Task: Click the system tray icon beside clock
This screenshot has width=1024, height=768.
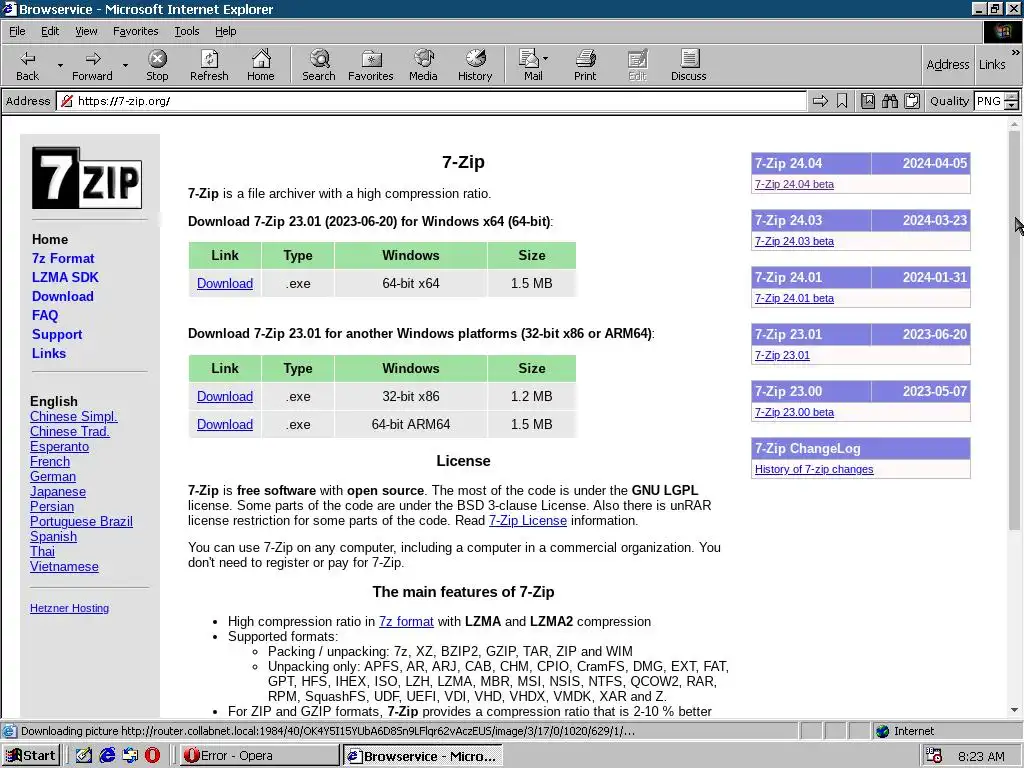Action: click(934, 756)
